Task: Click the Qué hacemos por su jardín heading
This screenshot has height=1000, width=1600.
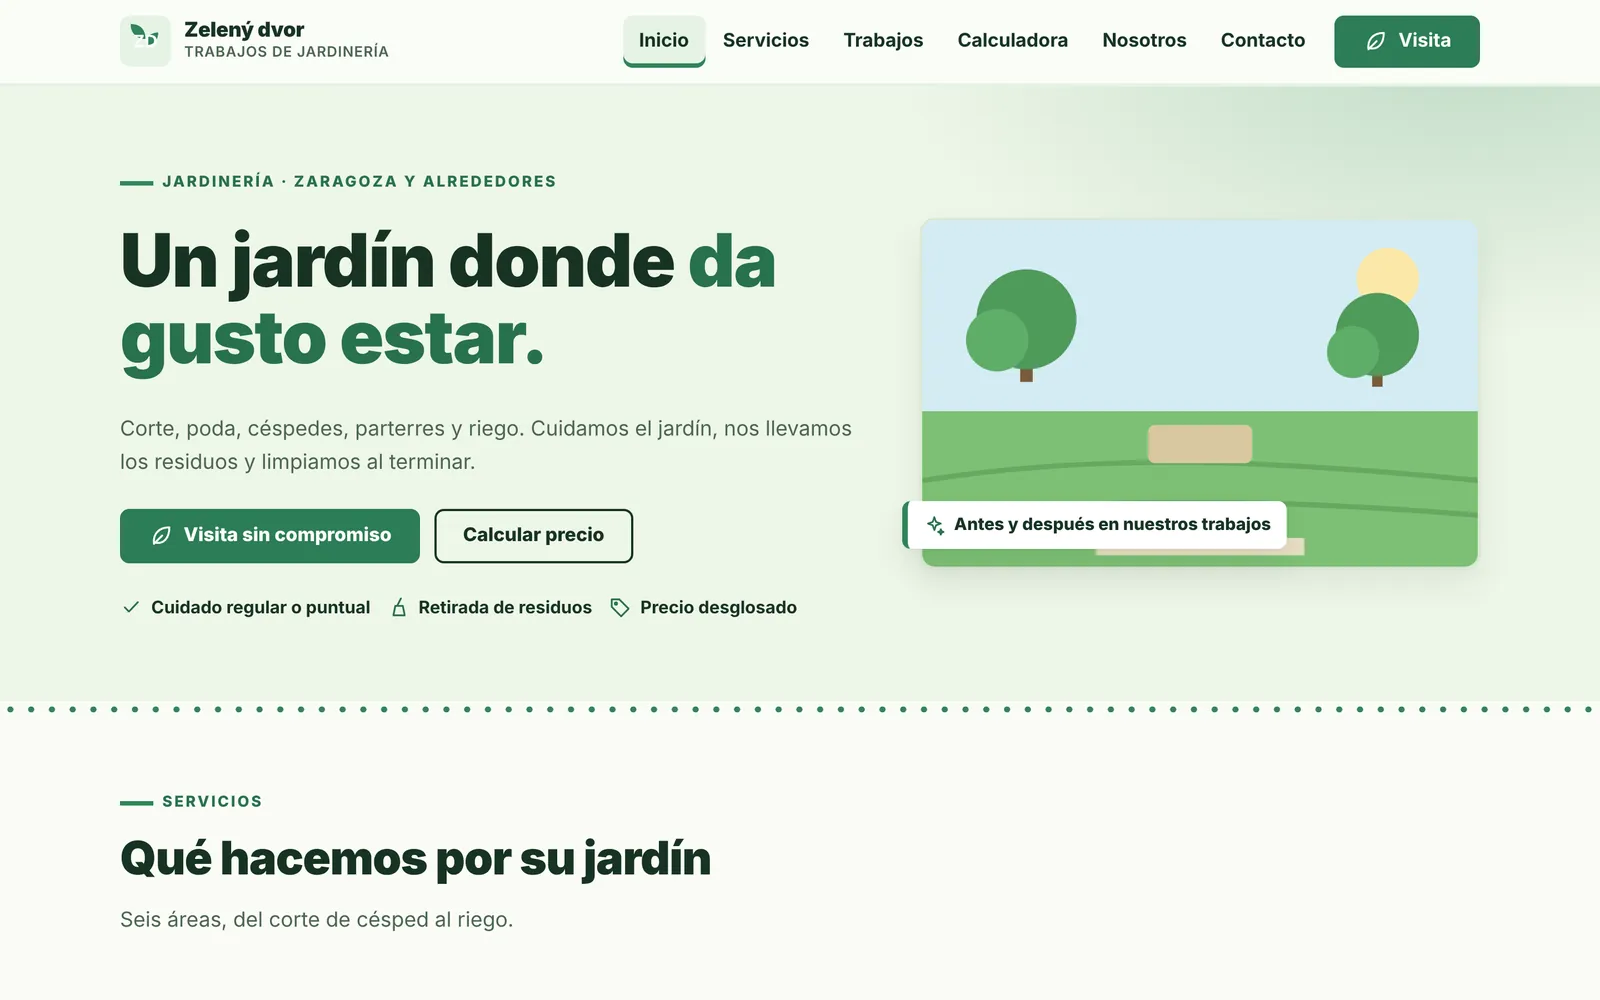Action: (415, 859)
